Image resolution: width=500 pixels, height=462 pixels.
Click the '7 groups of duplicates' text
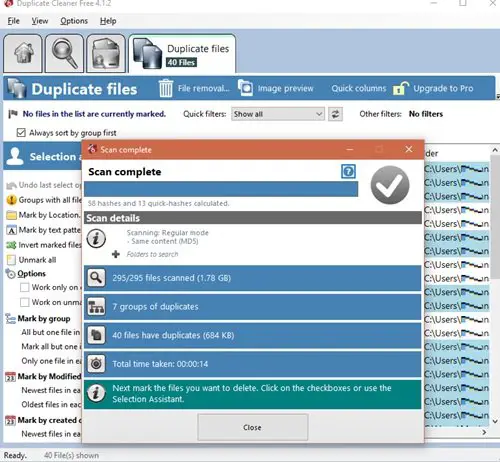155,307
